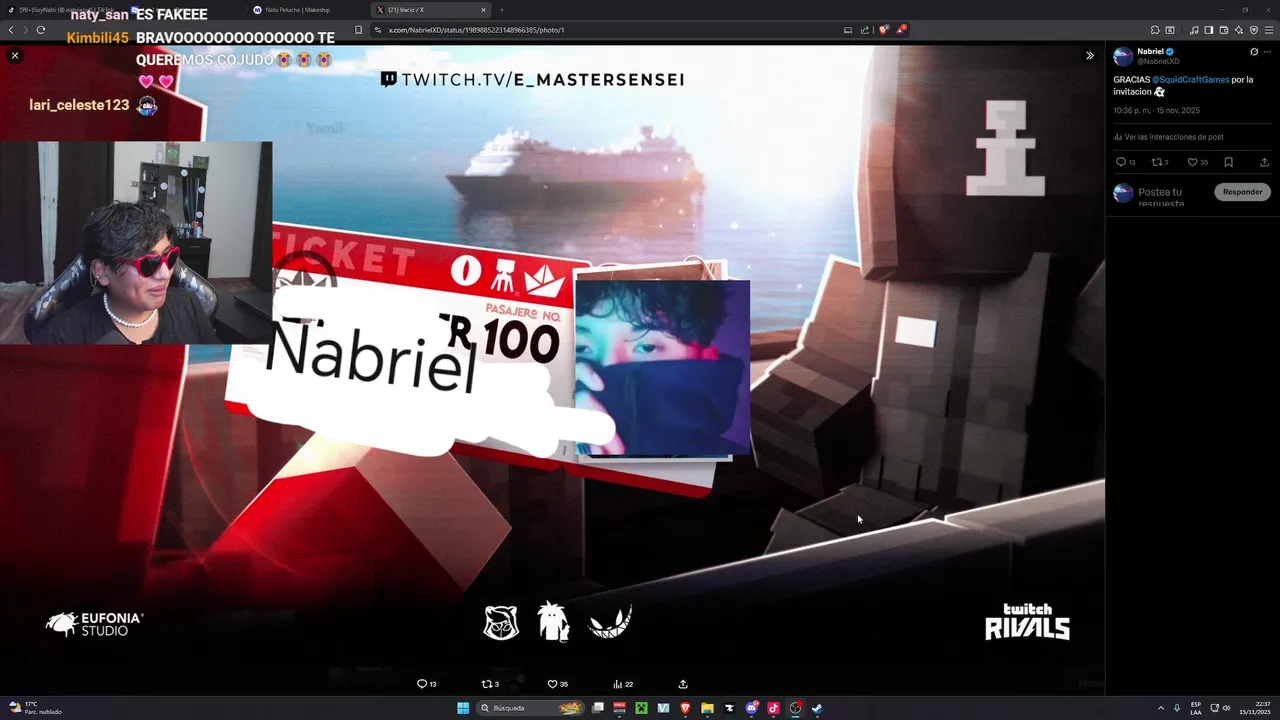Reload the current page

point(41,30)
